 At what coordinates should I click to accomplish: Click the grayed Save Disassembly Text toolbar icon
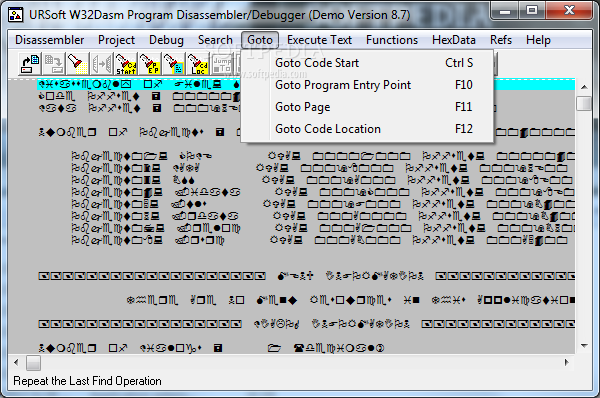pos(54,64)
